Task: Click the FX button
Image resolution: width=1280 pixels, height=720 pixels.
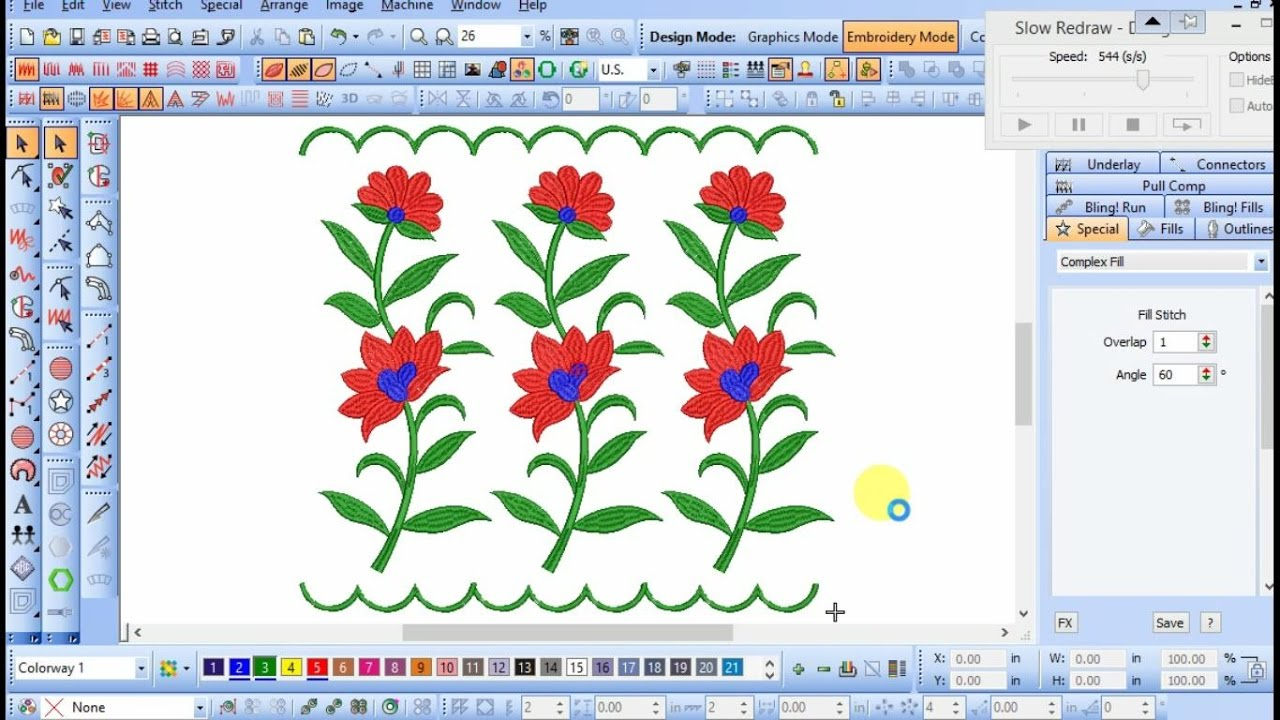Action: click(1065, 623)
